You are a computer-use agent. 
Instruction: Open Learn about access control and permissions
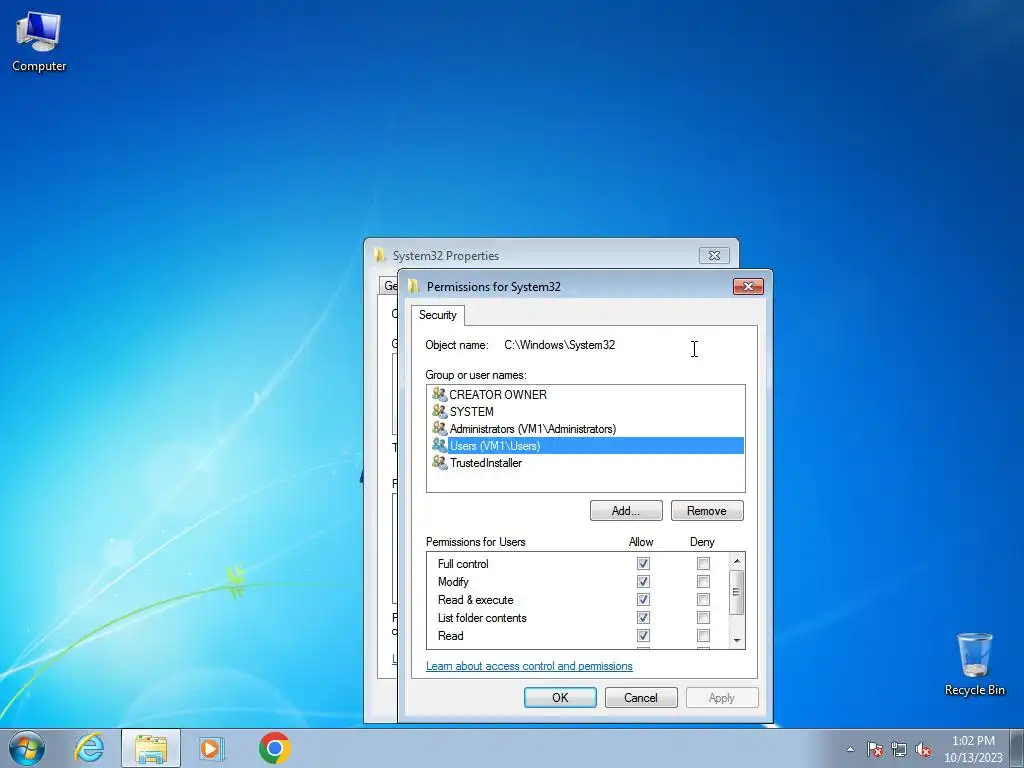[529, 666]
